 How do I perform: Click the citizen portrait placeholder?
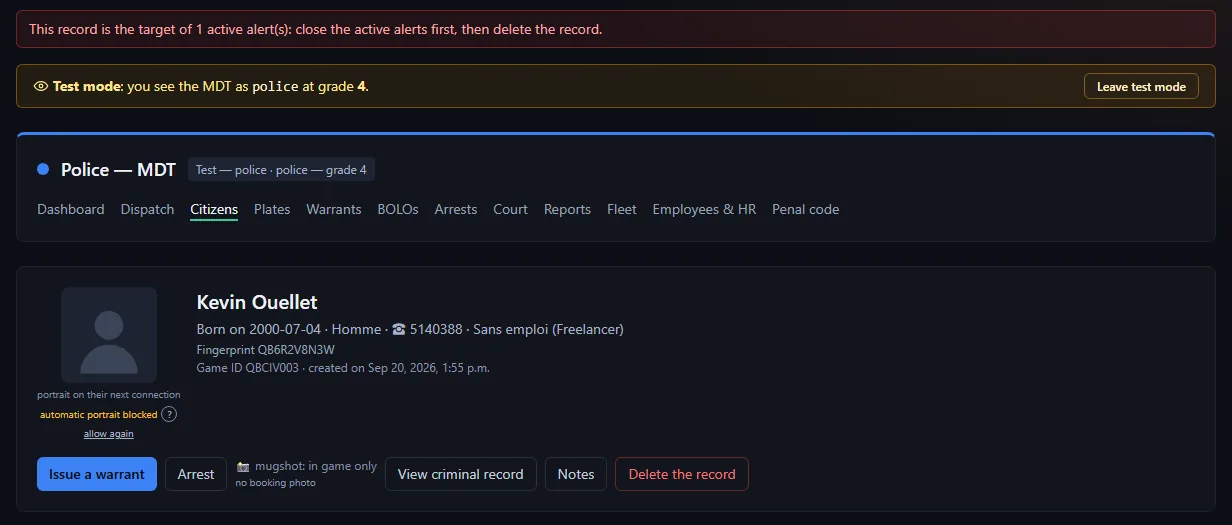click(109, 335)
